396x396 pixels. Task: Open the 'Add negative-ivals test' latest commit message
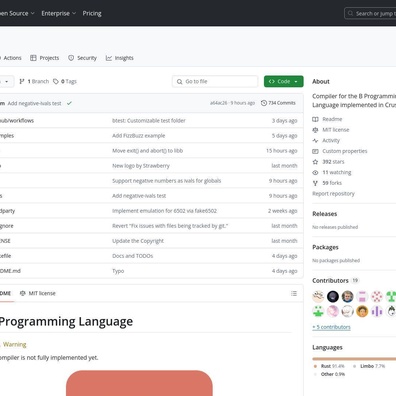click(34, 103)
